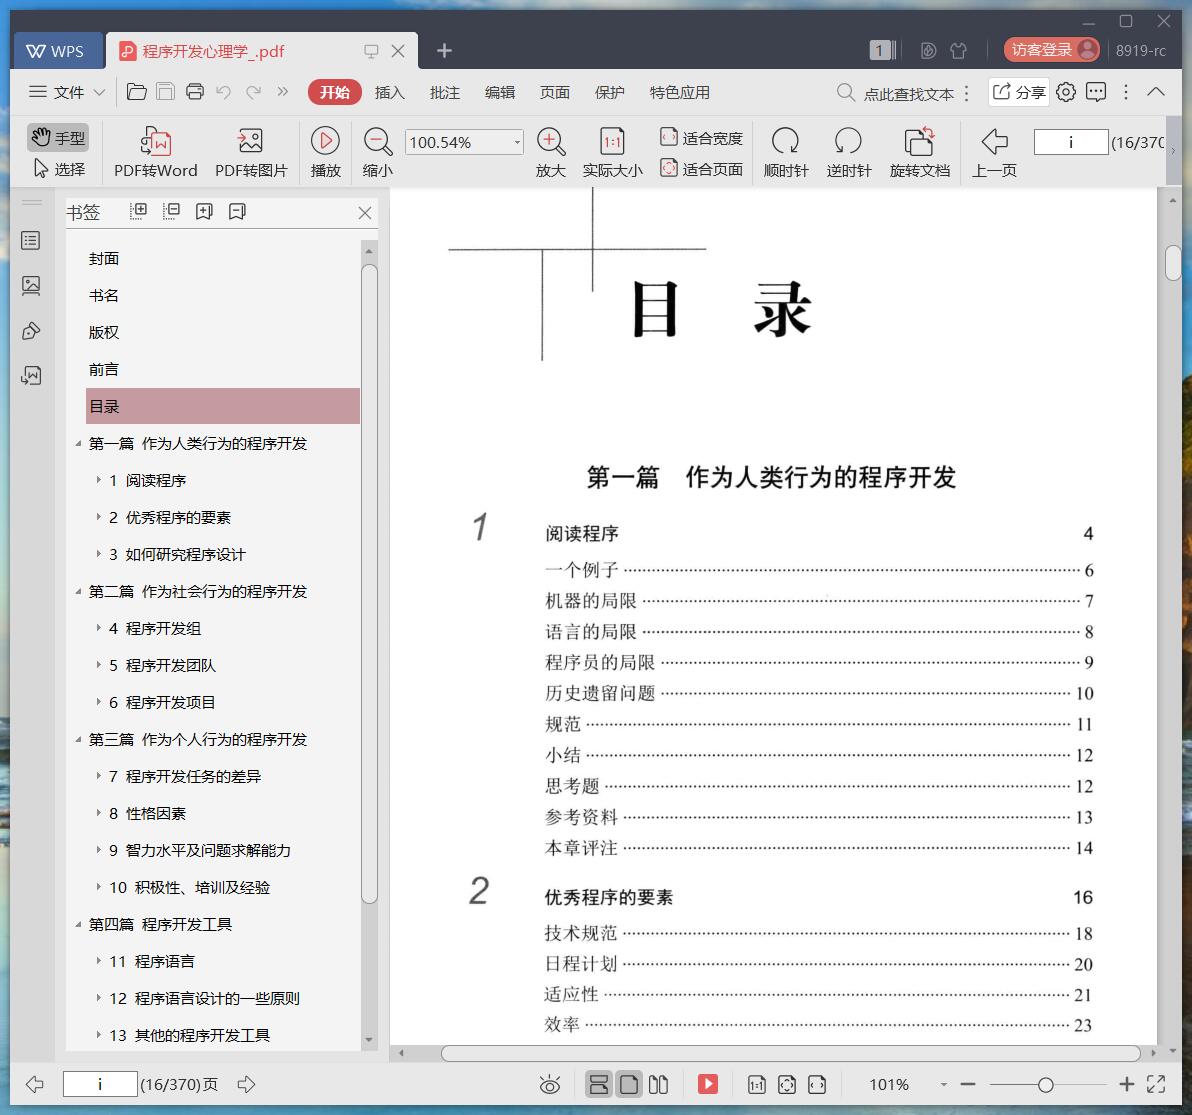Open the WPS home tab
Image resolution: width=1192 pixels, height=1115 pixels.
click(x=56, y=51)
